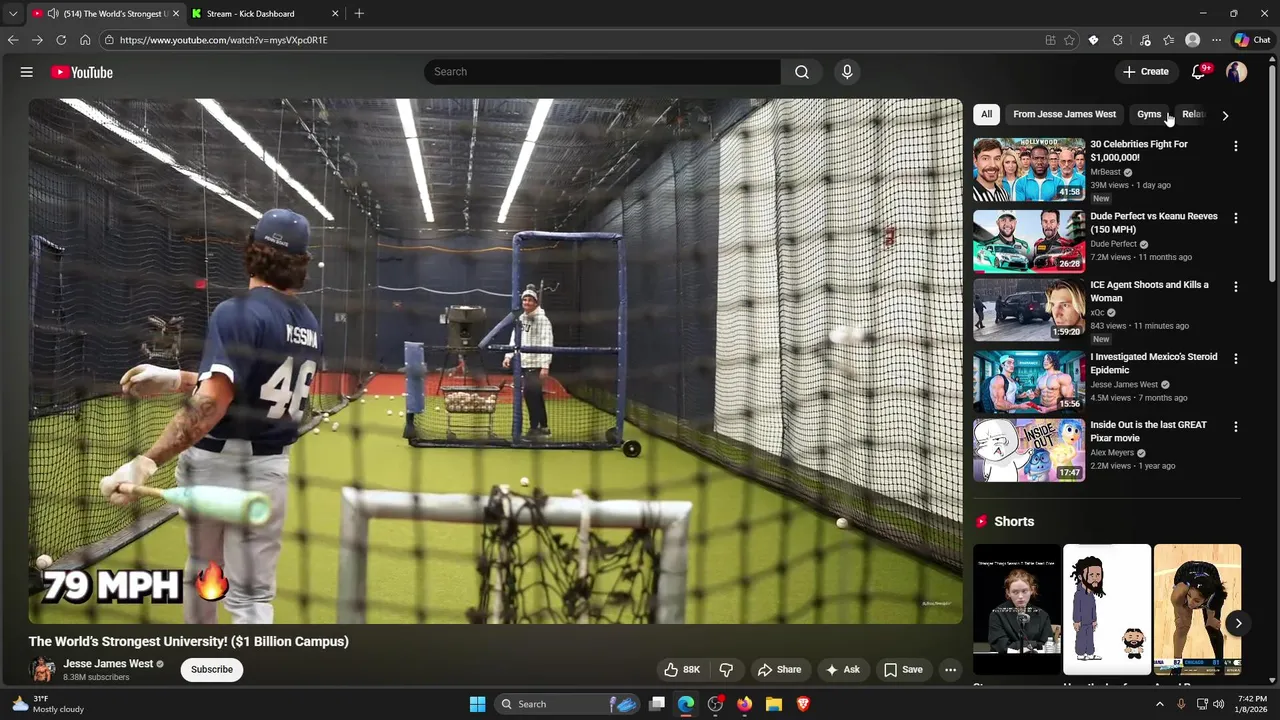Click the YouTube search magnifier button
Image resolution: width=1280 pixels, height=720 pixels.
[x=802, y=72]
